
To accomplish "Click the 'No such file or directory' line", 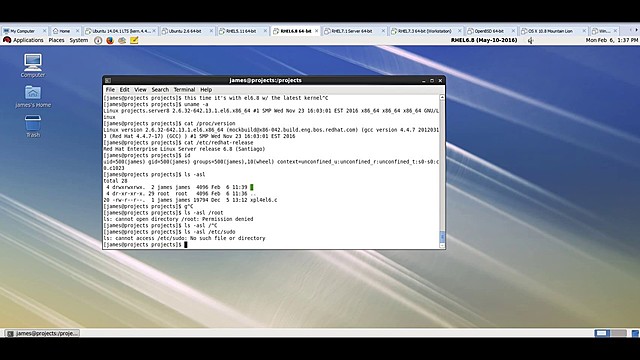I will click(184, 238).
